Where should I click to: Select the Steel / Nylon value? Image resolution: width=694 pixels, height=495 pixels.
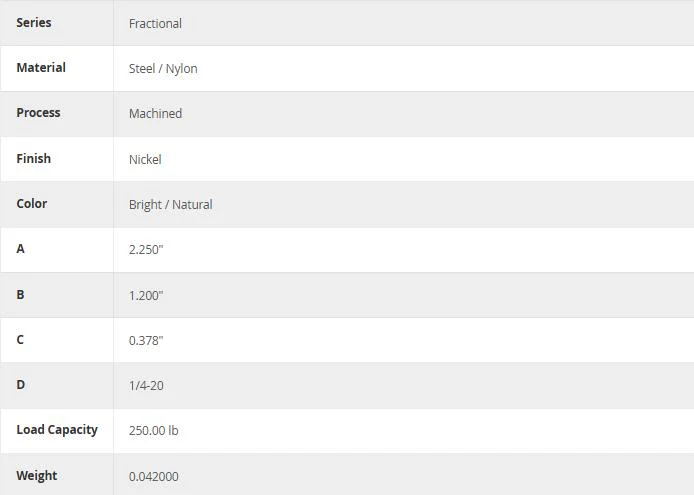(x=163, y=69)
